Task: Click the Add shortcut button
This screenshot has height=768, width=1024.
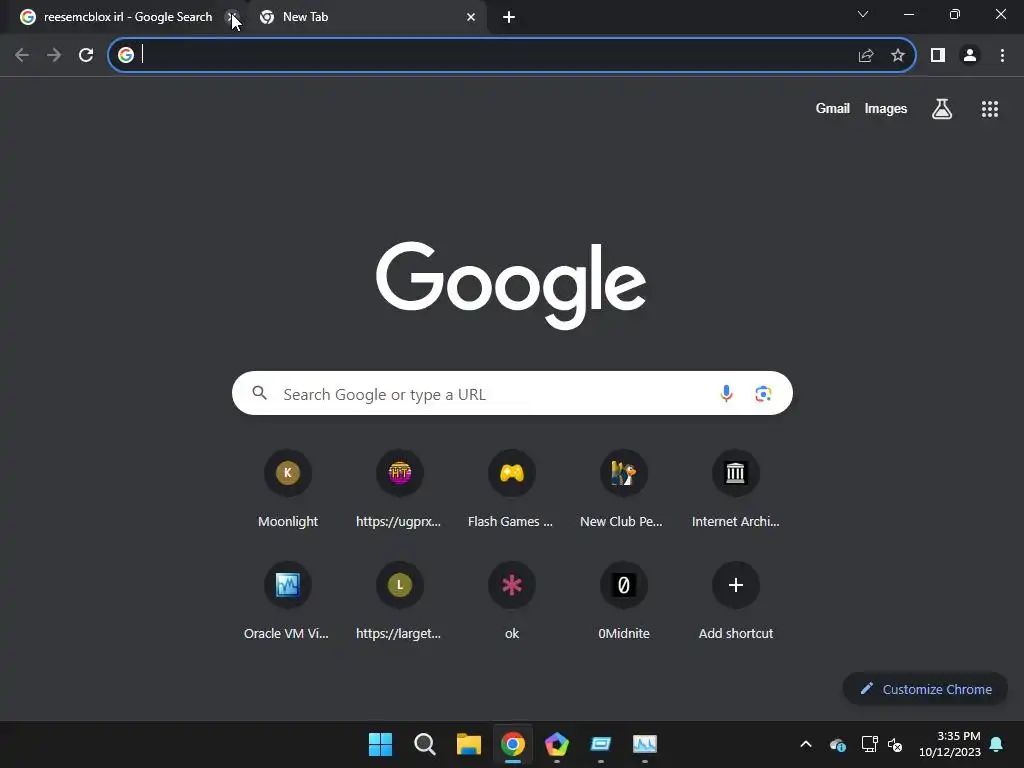Action: (735, 601)
